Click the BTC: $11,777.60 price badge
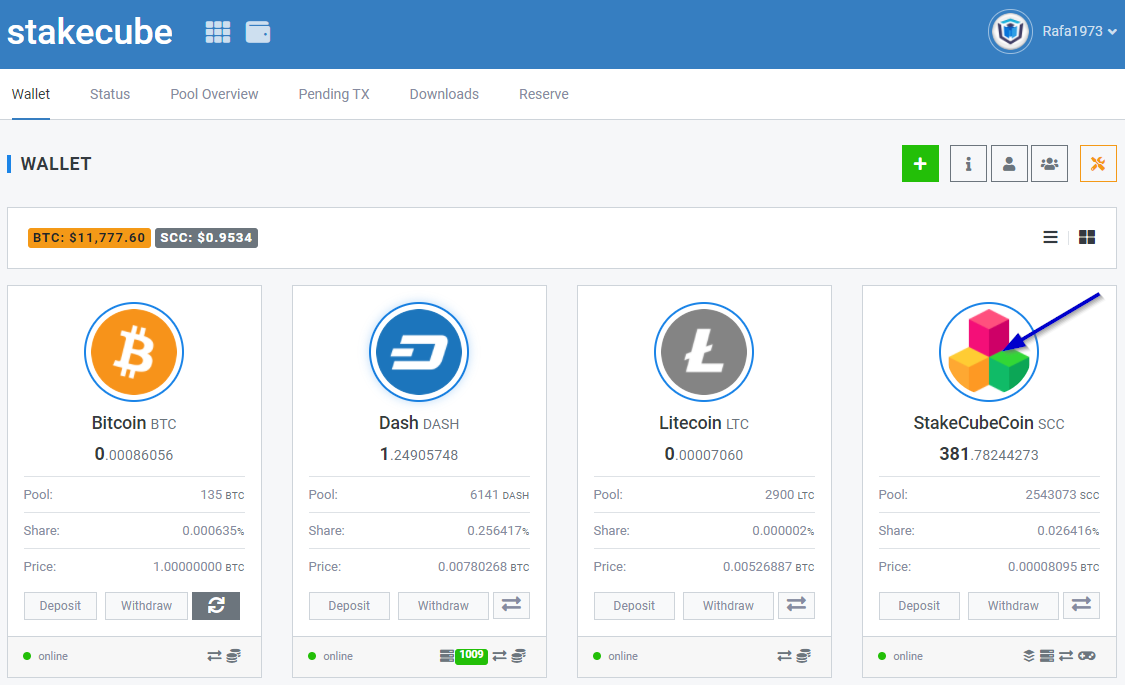Image resolution: width=1125 pixels, height=685 pixels. [x=89, y=237]
